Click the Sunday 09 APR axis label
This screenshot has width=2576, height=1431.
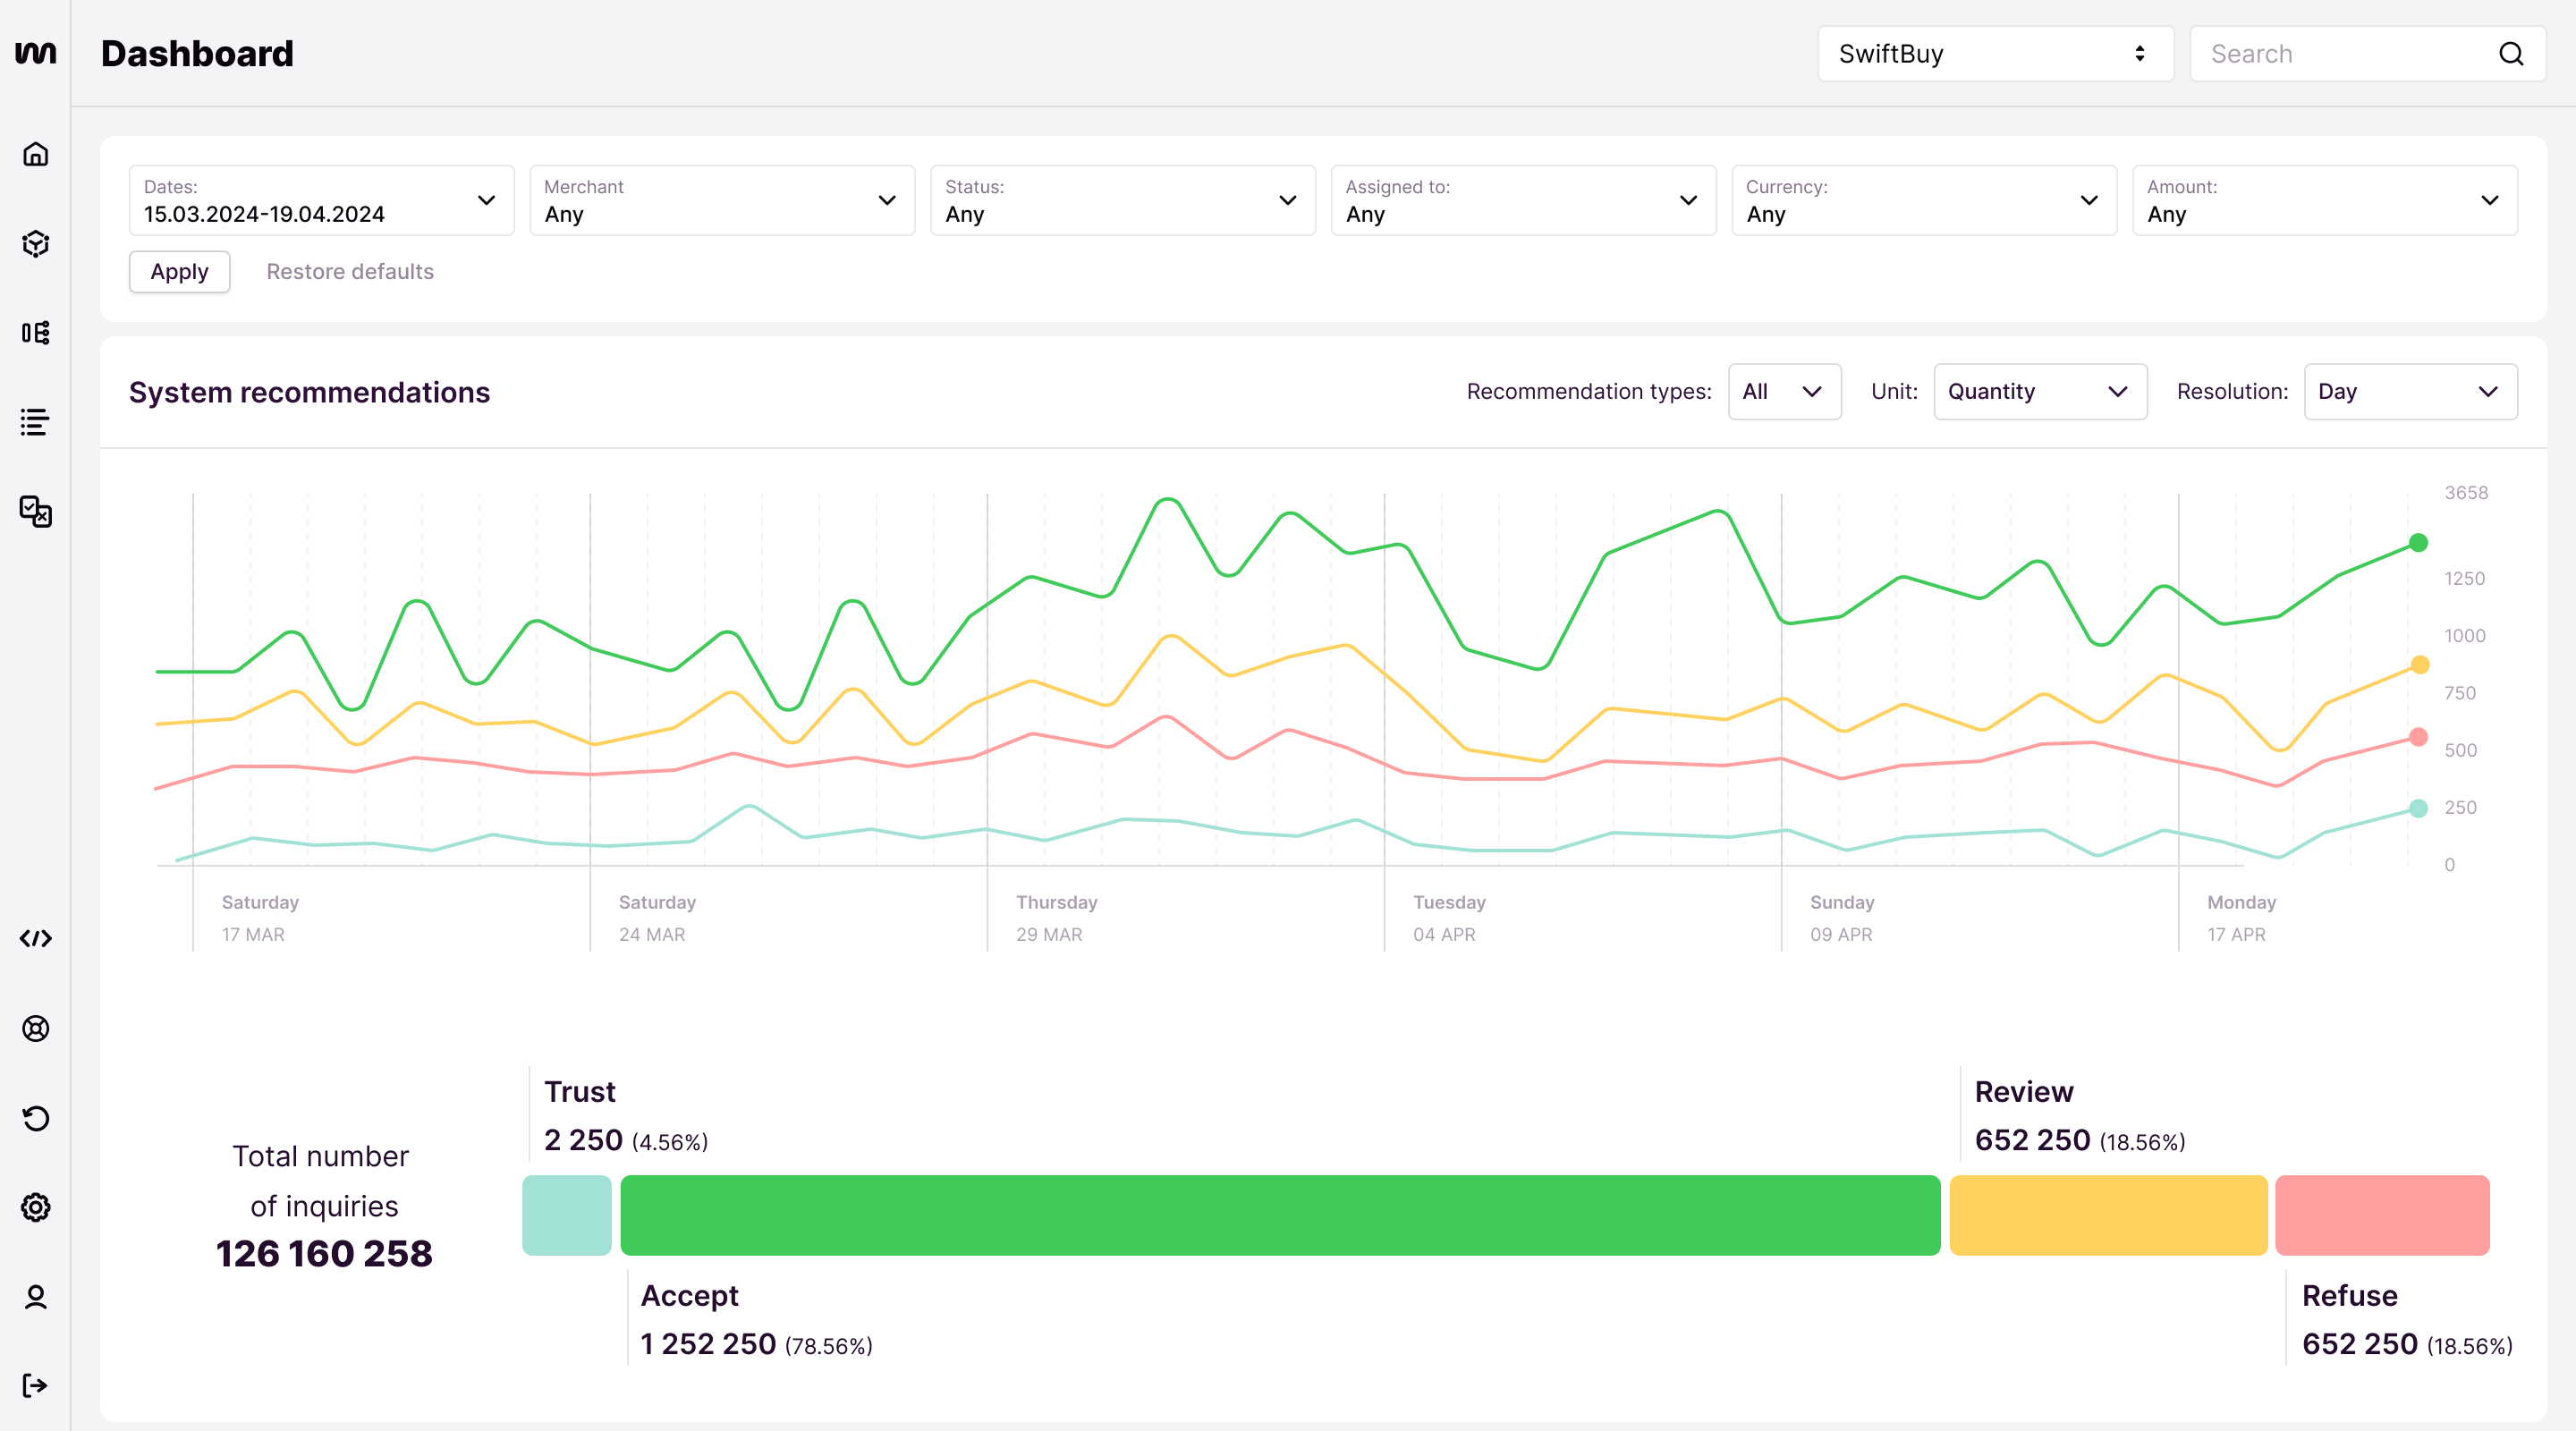[x=1842, y=918]
